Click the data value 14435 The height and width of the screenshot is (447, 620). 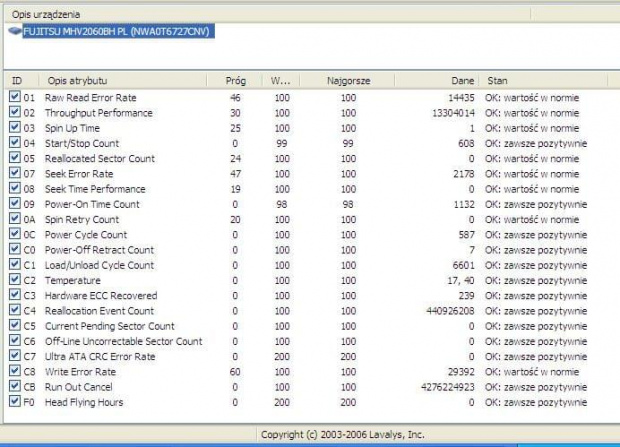click(x=461, y=98)
